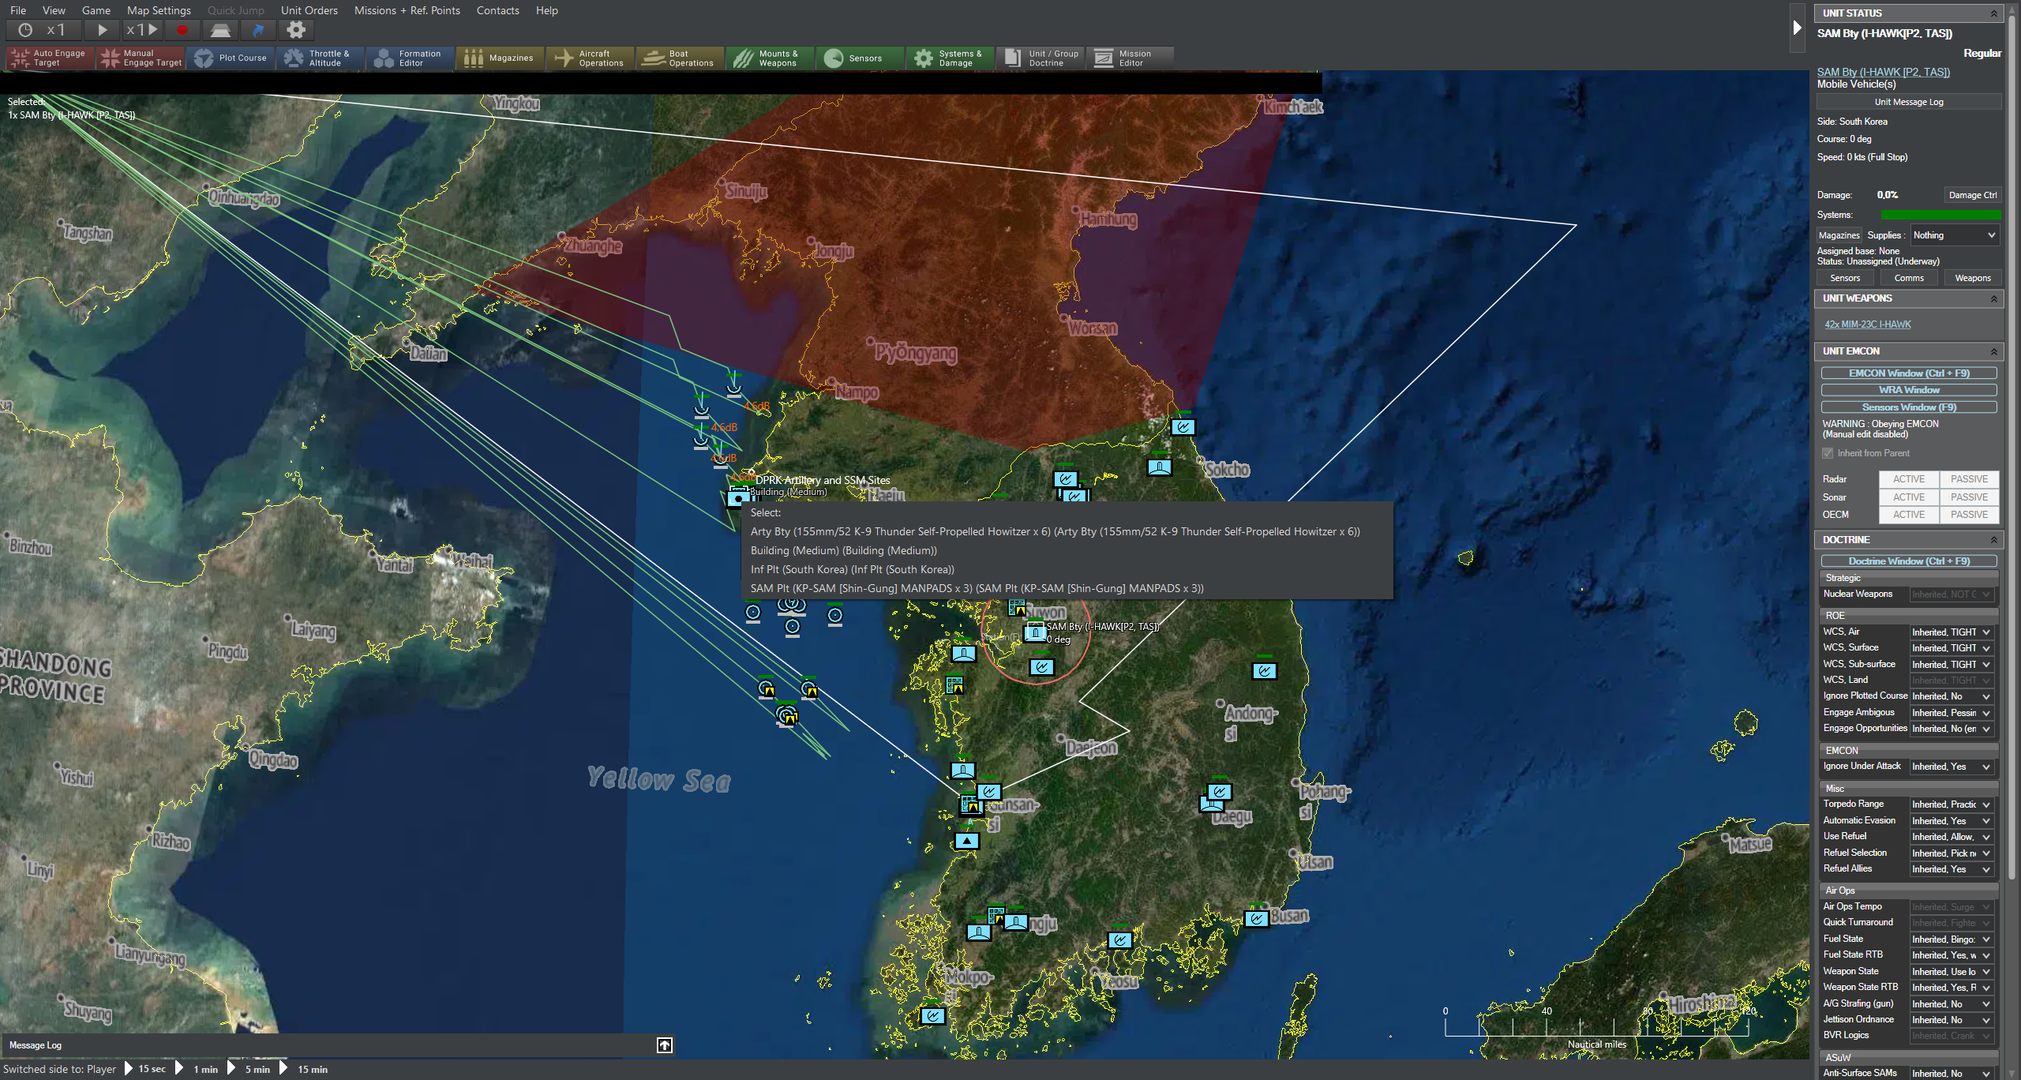Open the WRA Window
This screenshot has height=1080, width=2021.
pos(1909,390)
